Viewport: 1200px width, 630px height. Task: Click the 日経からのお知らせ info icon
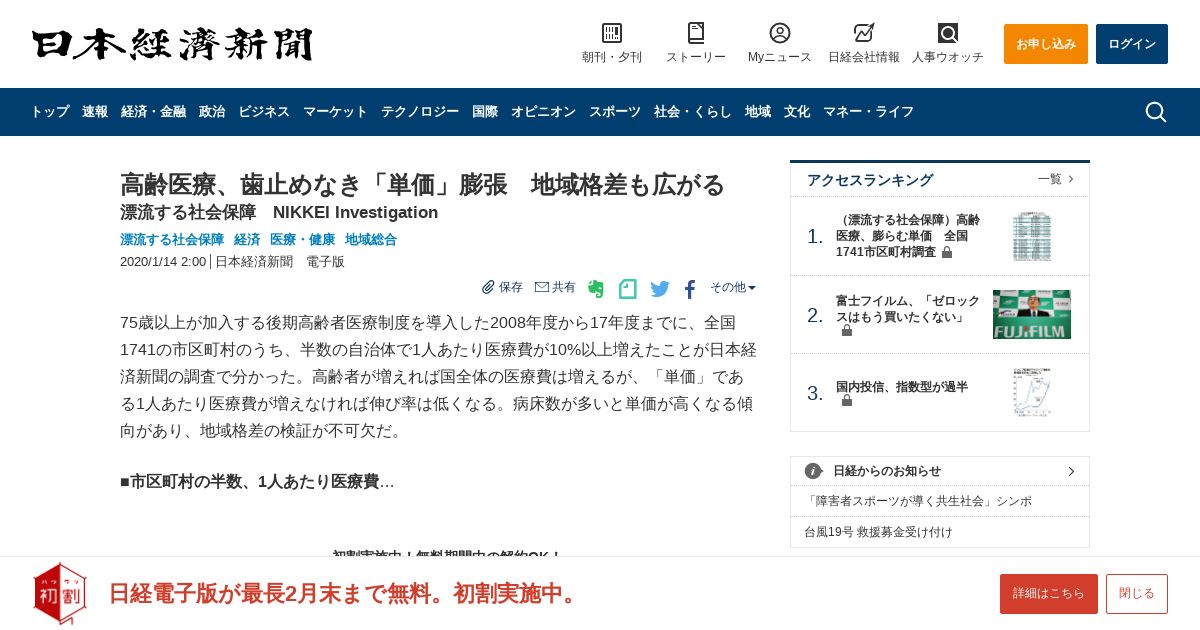(x=813, y=471)
